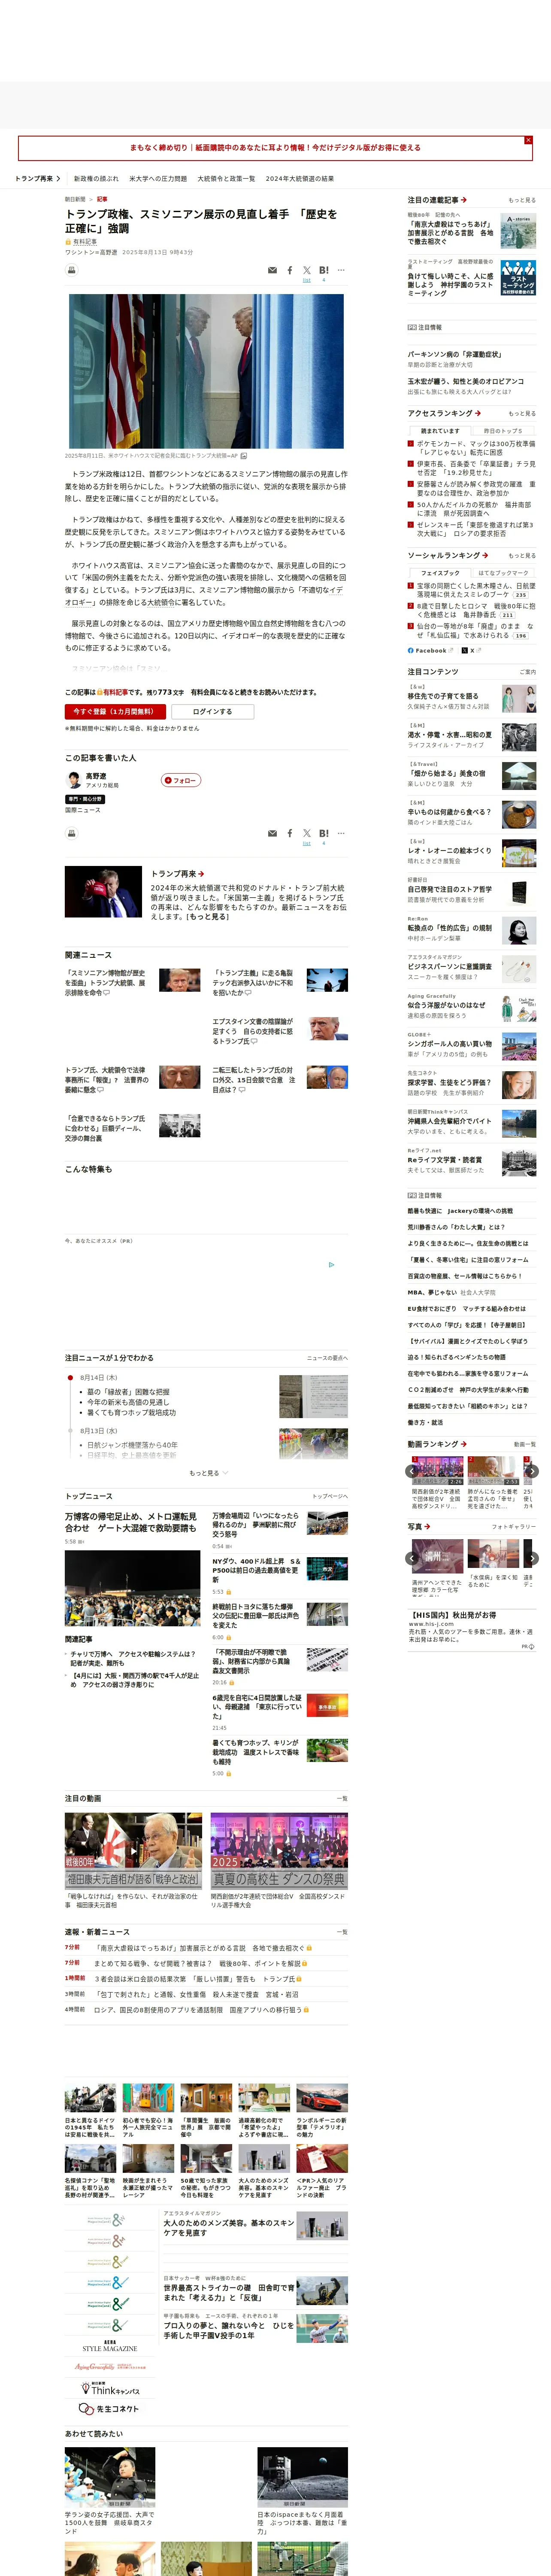The image size is (551, 2576).
Task: Expand もっと見る in トランプ再来 description
Action: click(208, 916)
